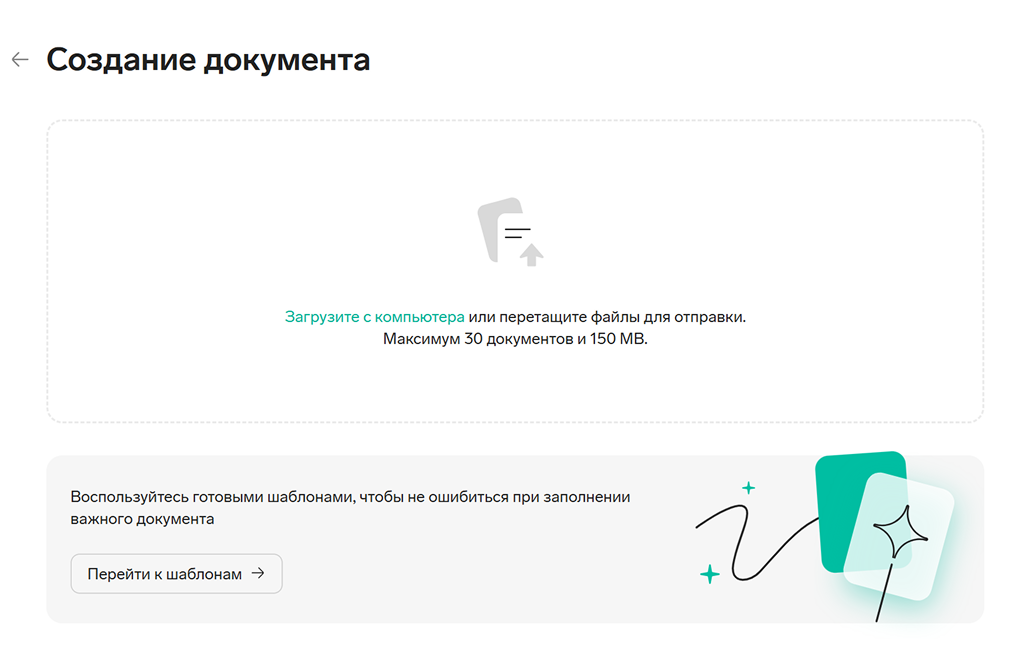Click the Воспользуйтесь готовыми шаблонами banner text
Screen dimensions: 1030x653
click(x=350, y=508)
